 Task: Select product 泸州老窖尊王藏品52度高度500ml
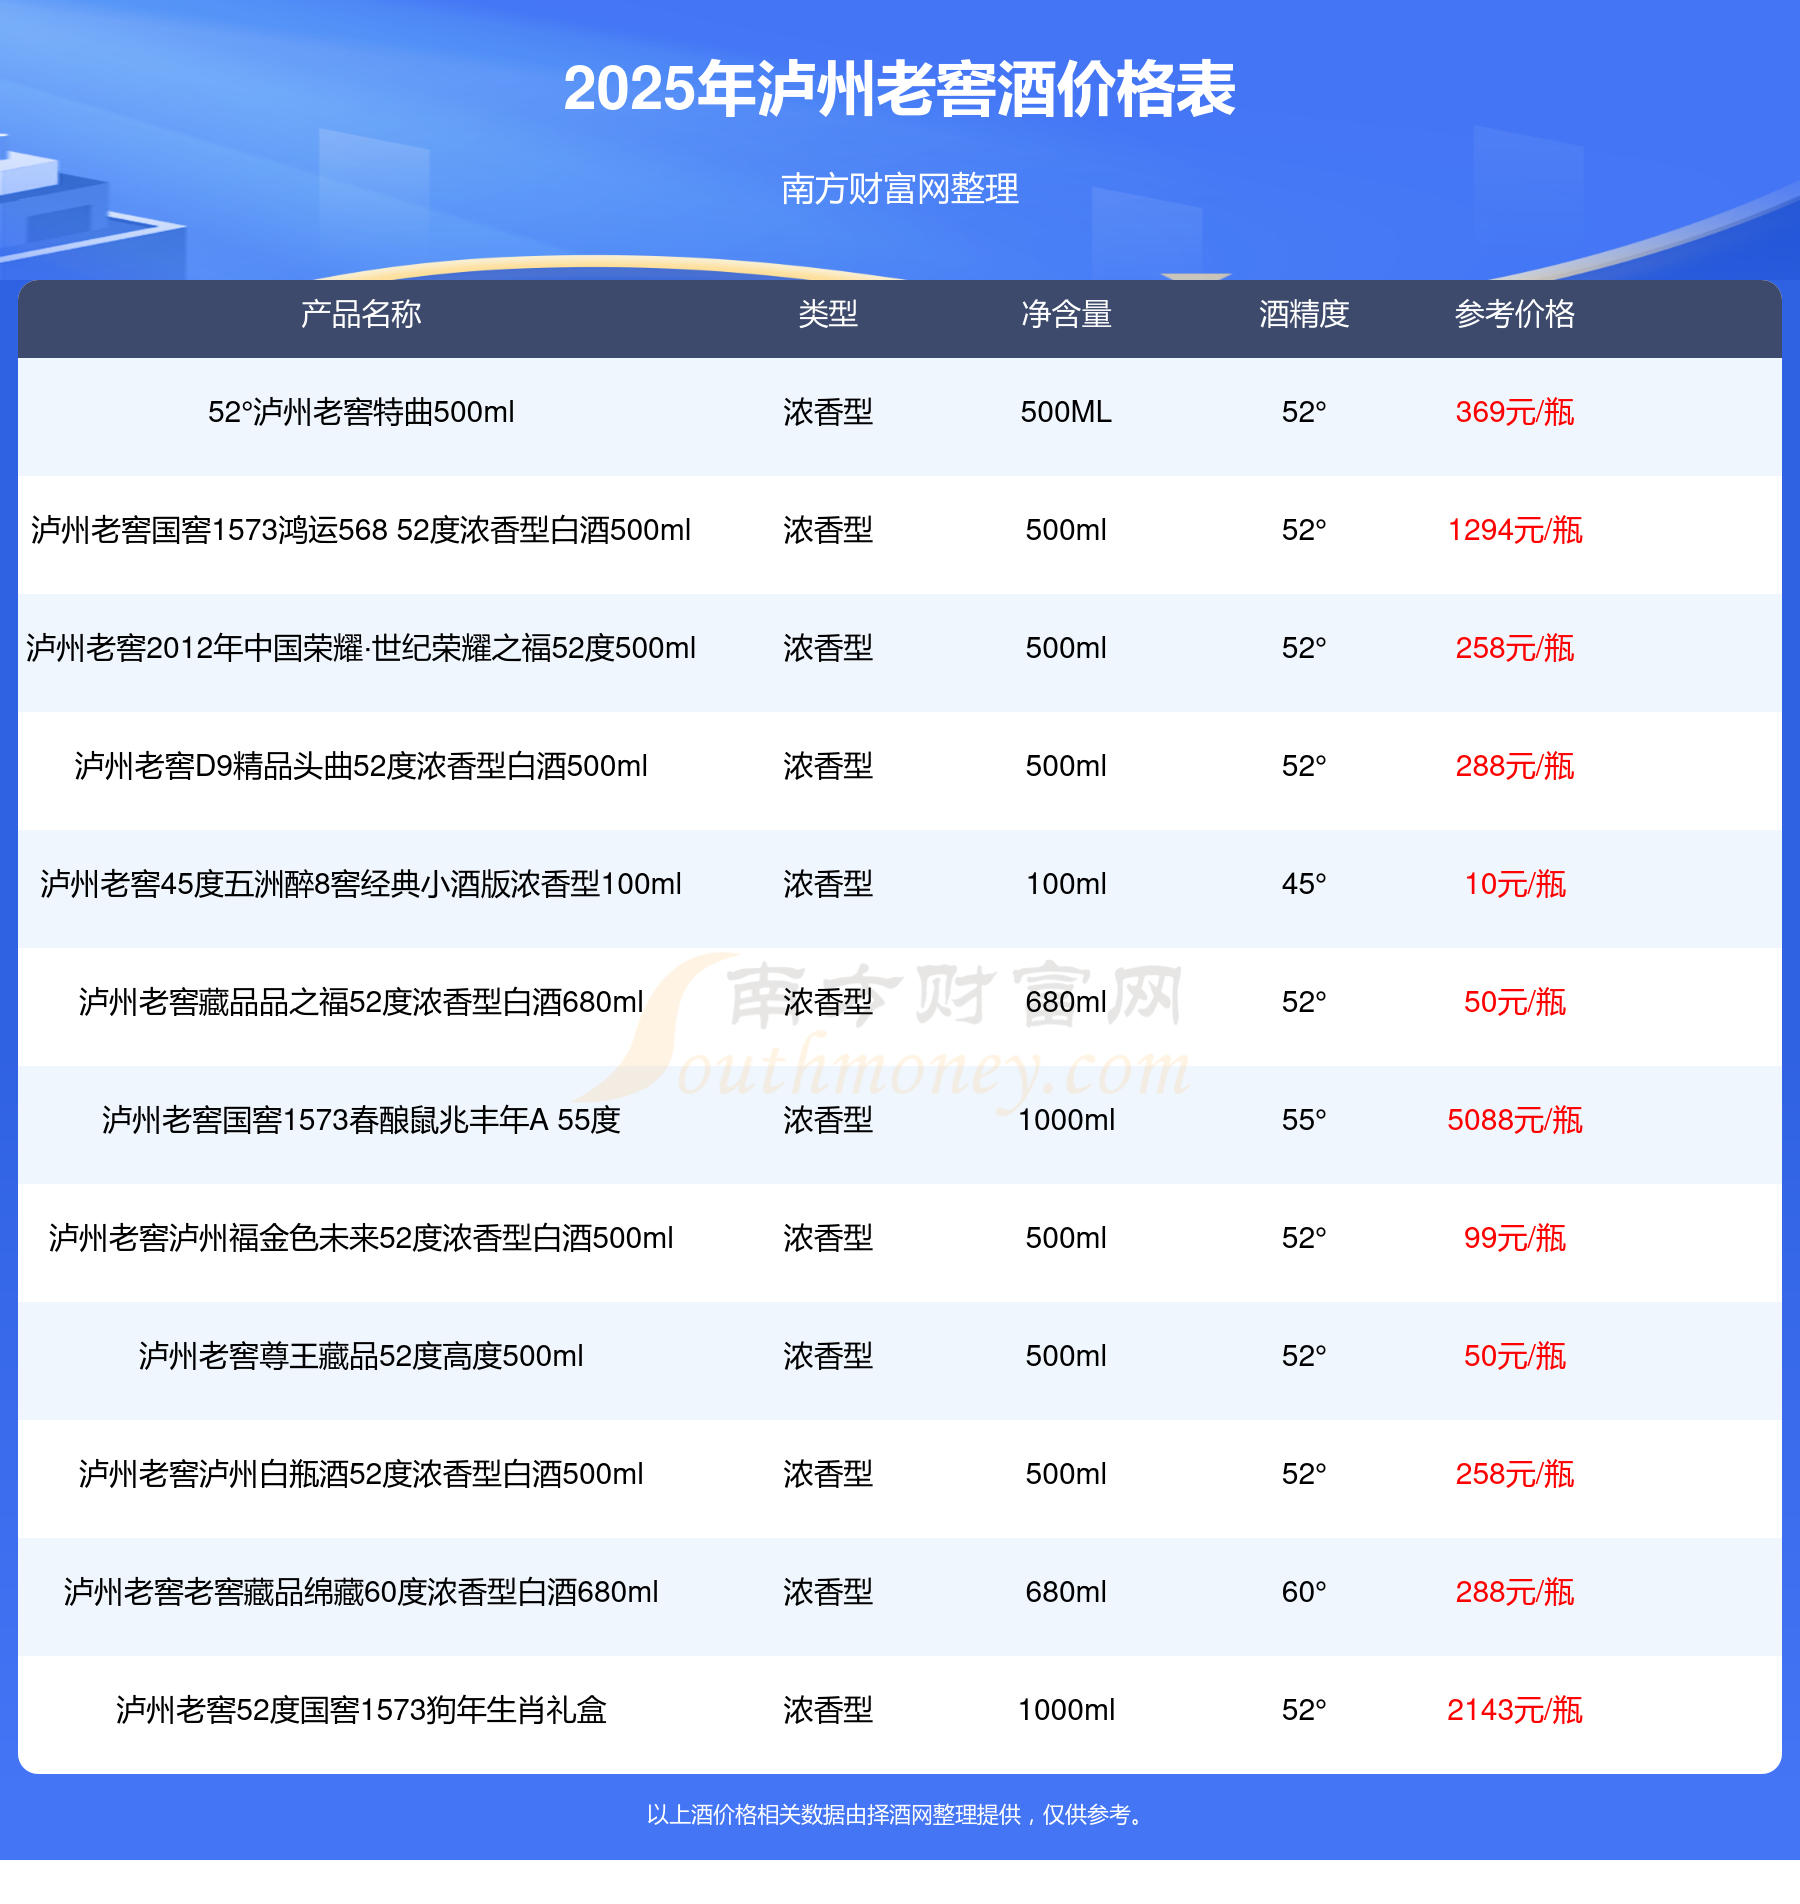pos(361,1356)
